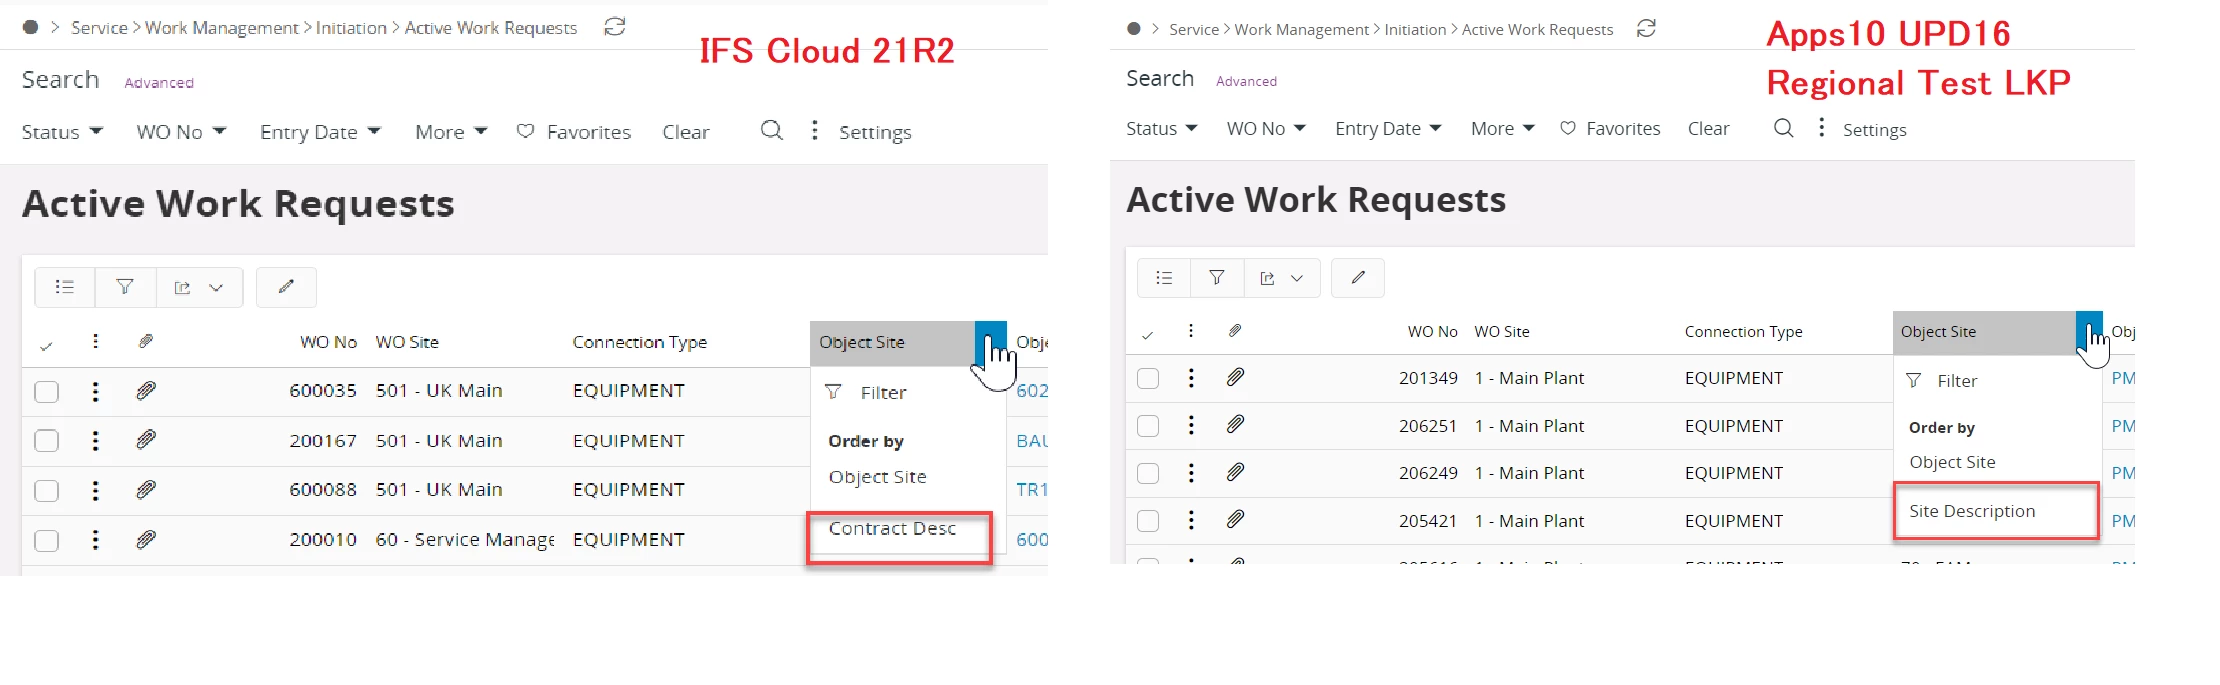
Task: Toggle select-all checkmark in IFS Cloud table header
Action: pyautogui.click(x=46, y=346)
